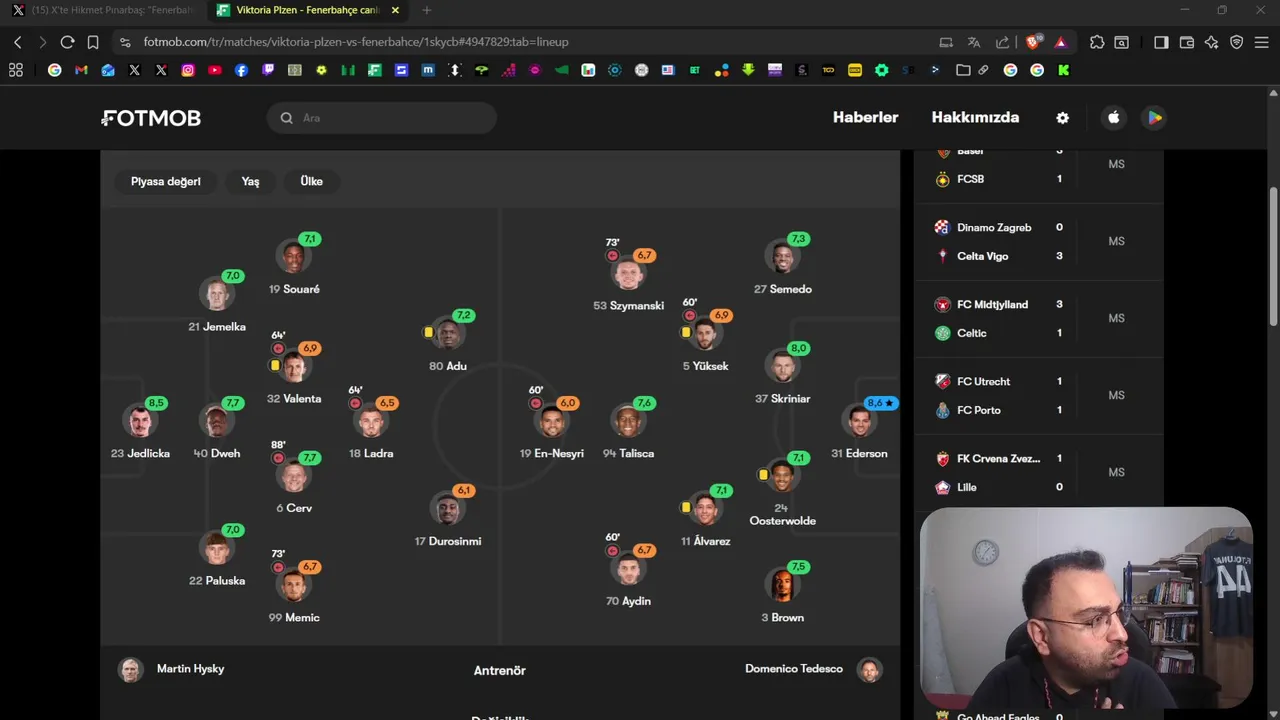Open the Brave Rewards triangle icon
This screenshot has height=720, width=1280.
1061,42
